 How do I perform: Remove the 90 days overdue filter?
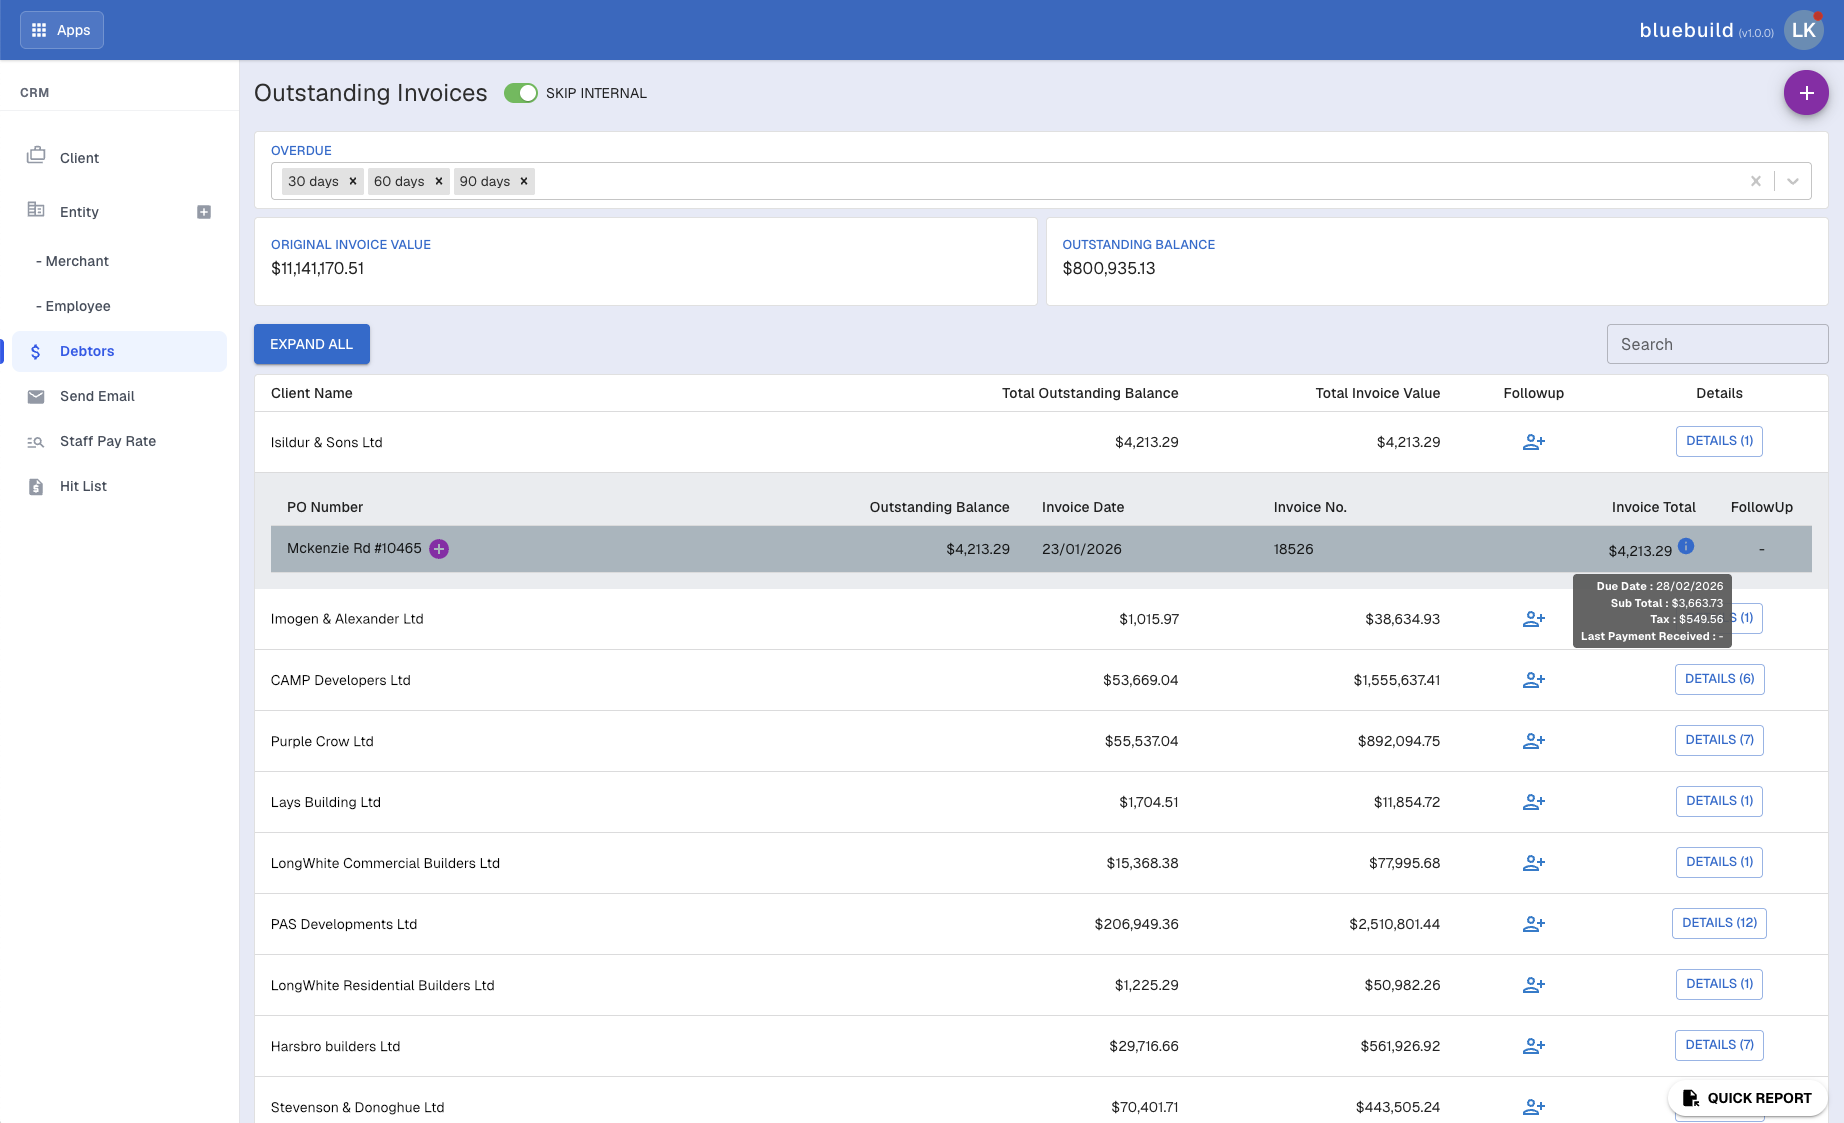[524, 181]
